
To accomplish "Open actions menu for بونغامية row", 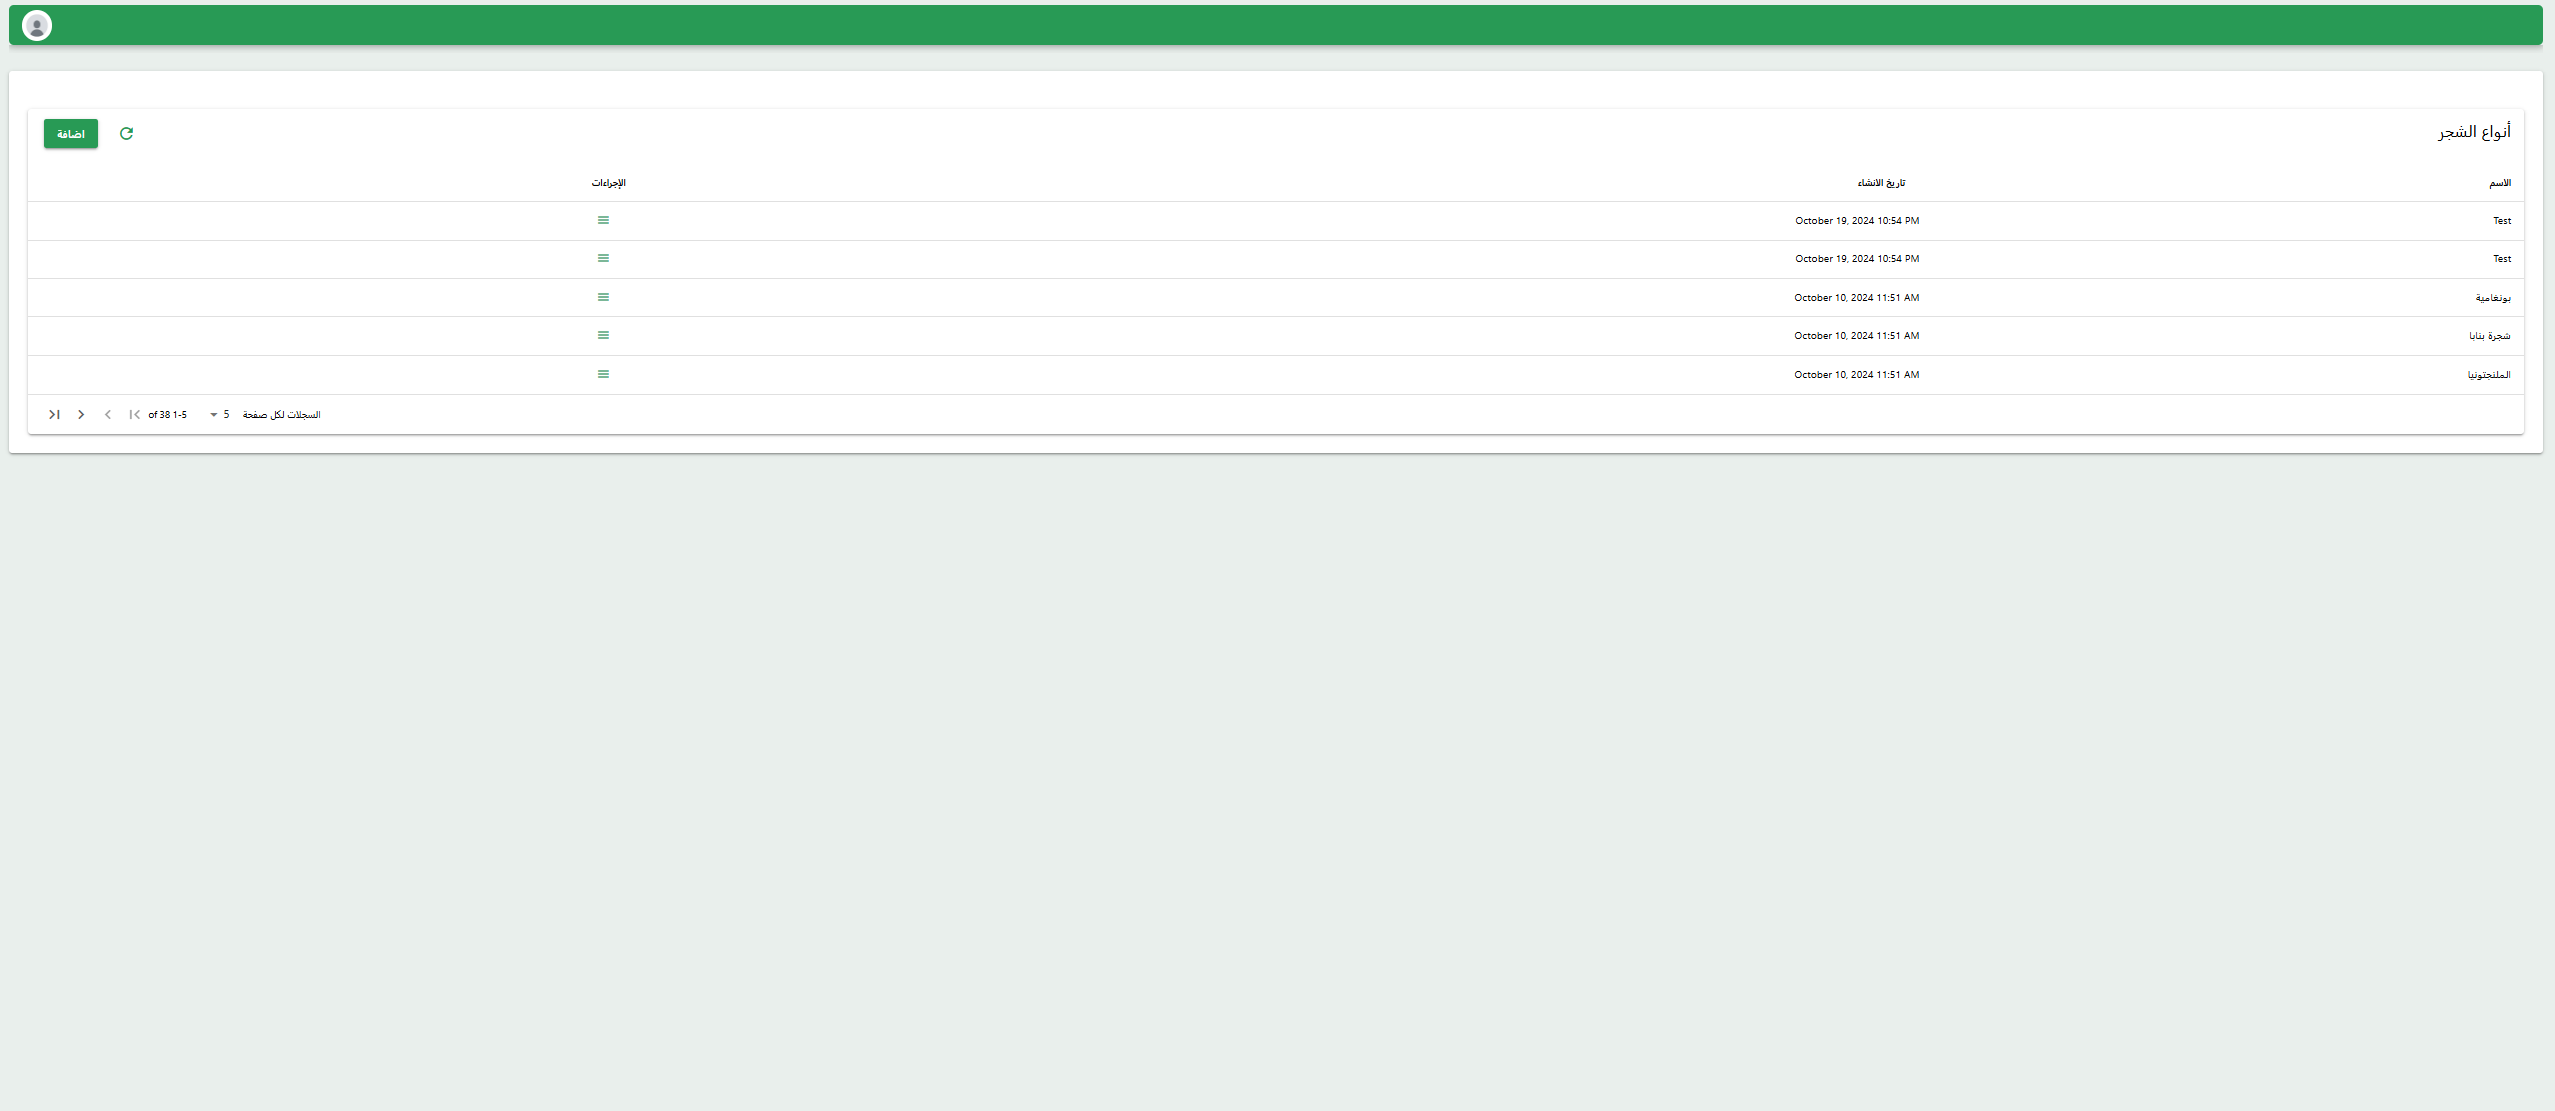I will click(x=603, y=297).
